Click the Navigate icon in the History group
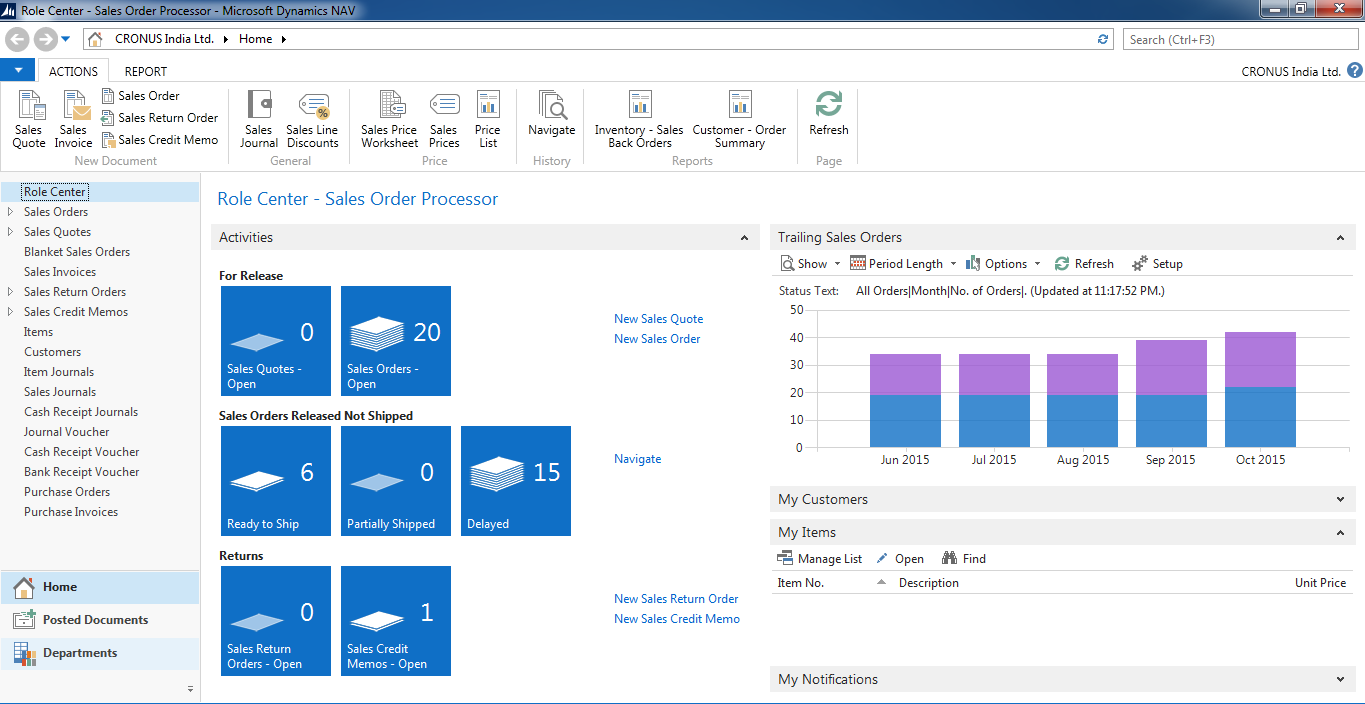1365x704 pixels. [551, 118]
